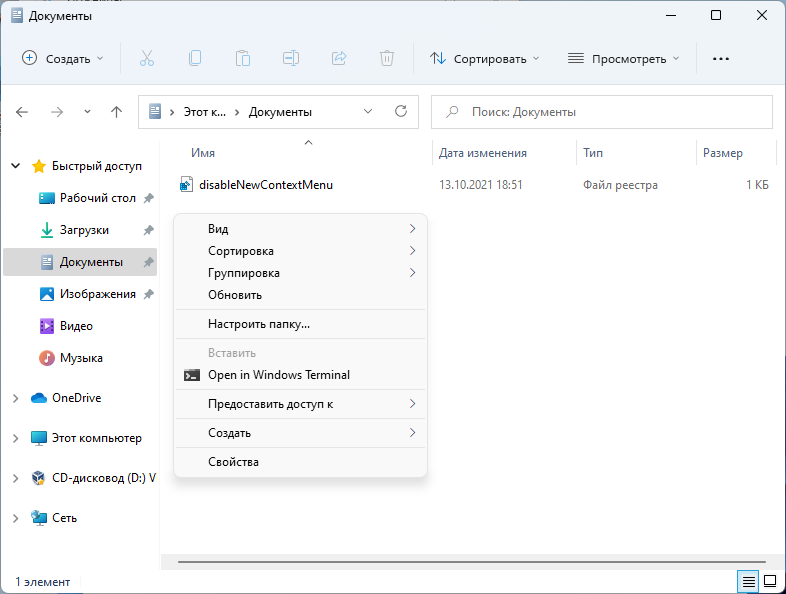Choose Свойства in the context menu

point(300,462)
